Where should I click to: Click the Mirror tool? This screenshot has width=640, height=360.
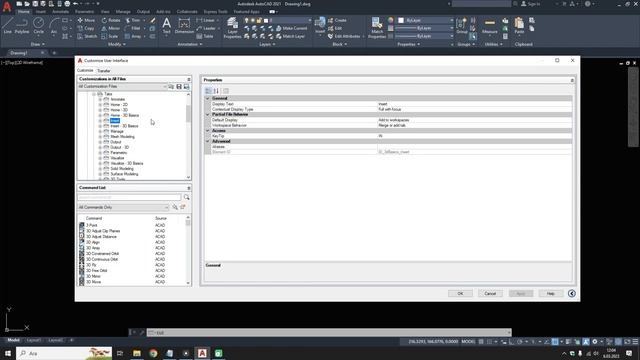point(111,28)
